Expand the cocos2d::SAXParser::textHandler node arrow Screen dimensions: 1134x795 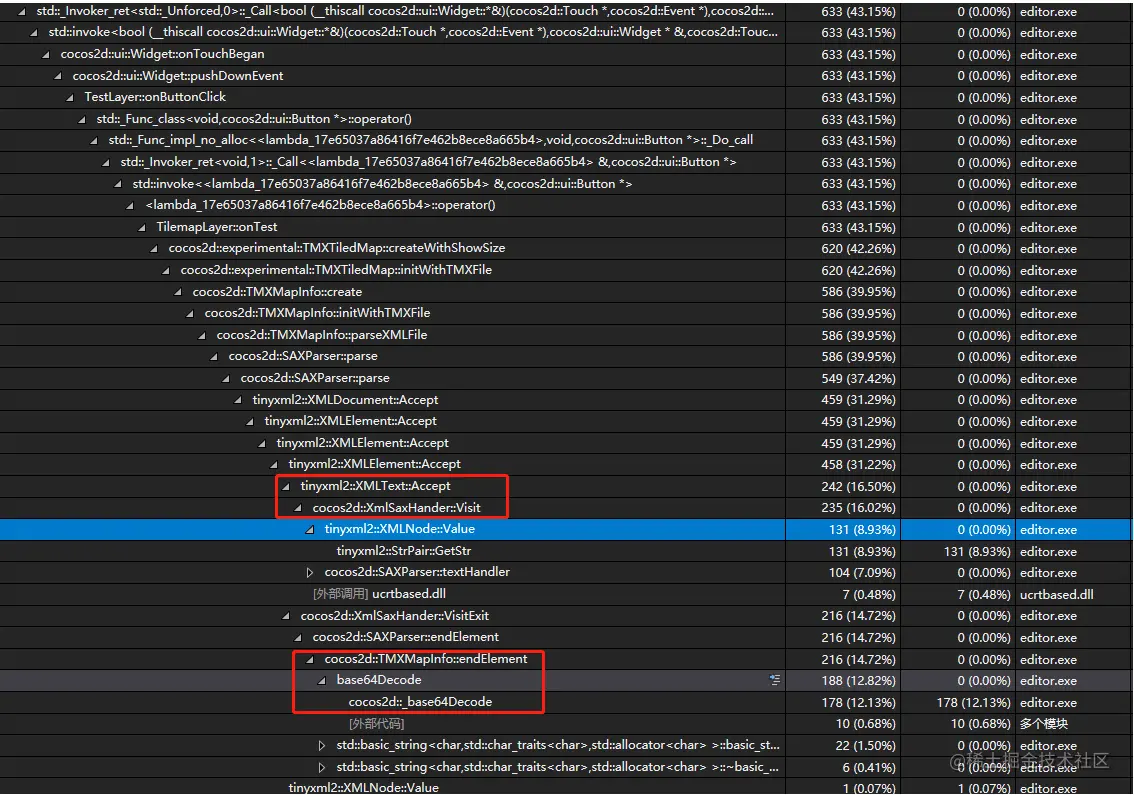click(310, 572)
